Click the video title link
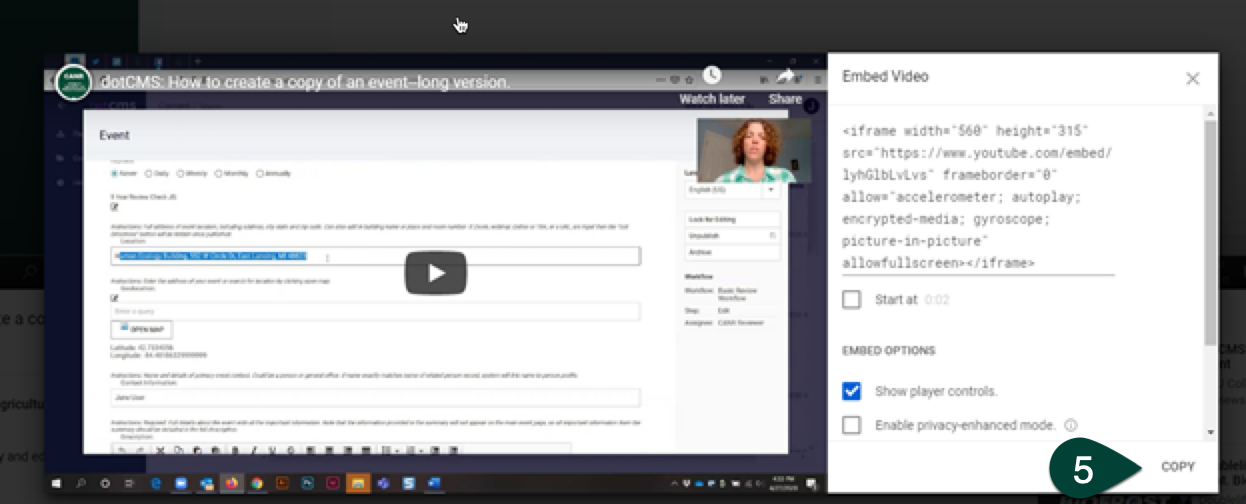Viewport: 1246px width, 504px height. tap(305, 81)
